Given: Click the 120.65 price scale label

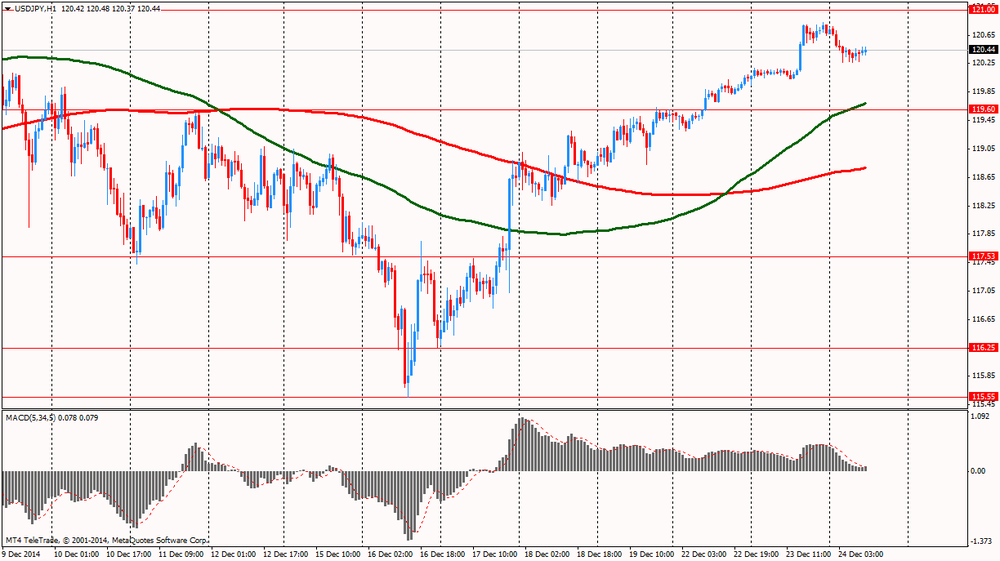Looking at the screenshot, I should [983, 35].
